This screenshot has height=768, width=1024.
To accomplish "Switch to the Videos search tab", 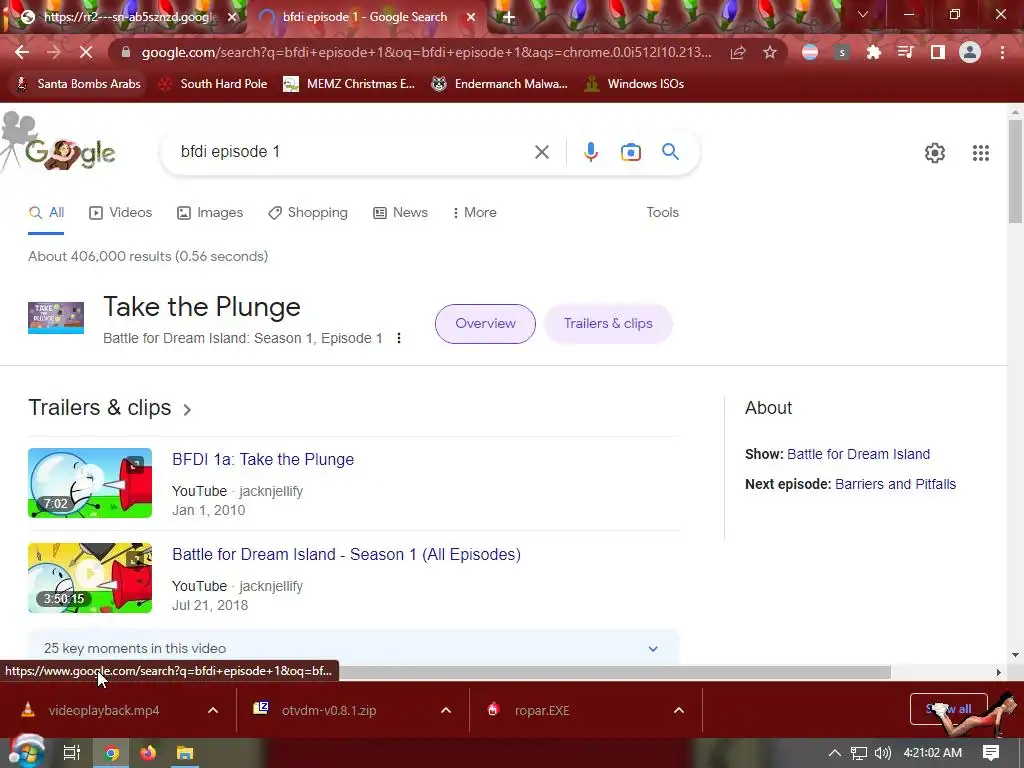I will point(121,212).
